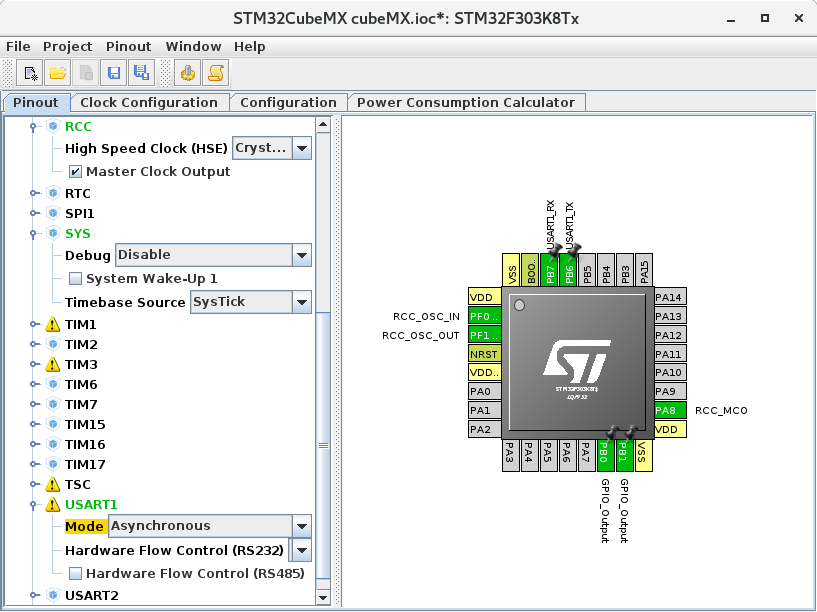The width and height of the screenshot is (817, 612).
Task: Click the Save As toolbar icon
Action: pyautogui.click(x=141, y=72)
